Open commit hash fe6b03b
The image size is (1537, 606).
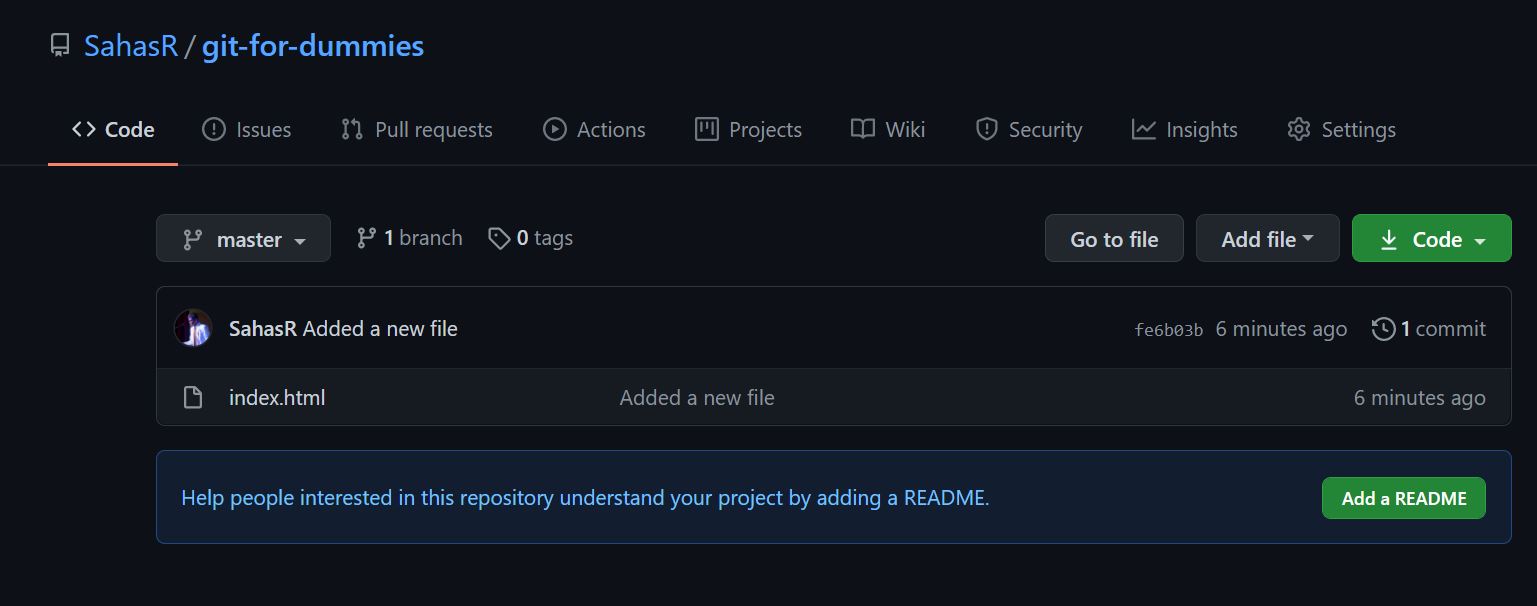(1169, 330)
